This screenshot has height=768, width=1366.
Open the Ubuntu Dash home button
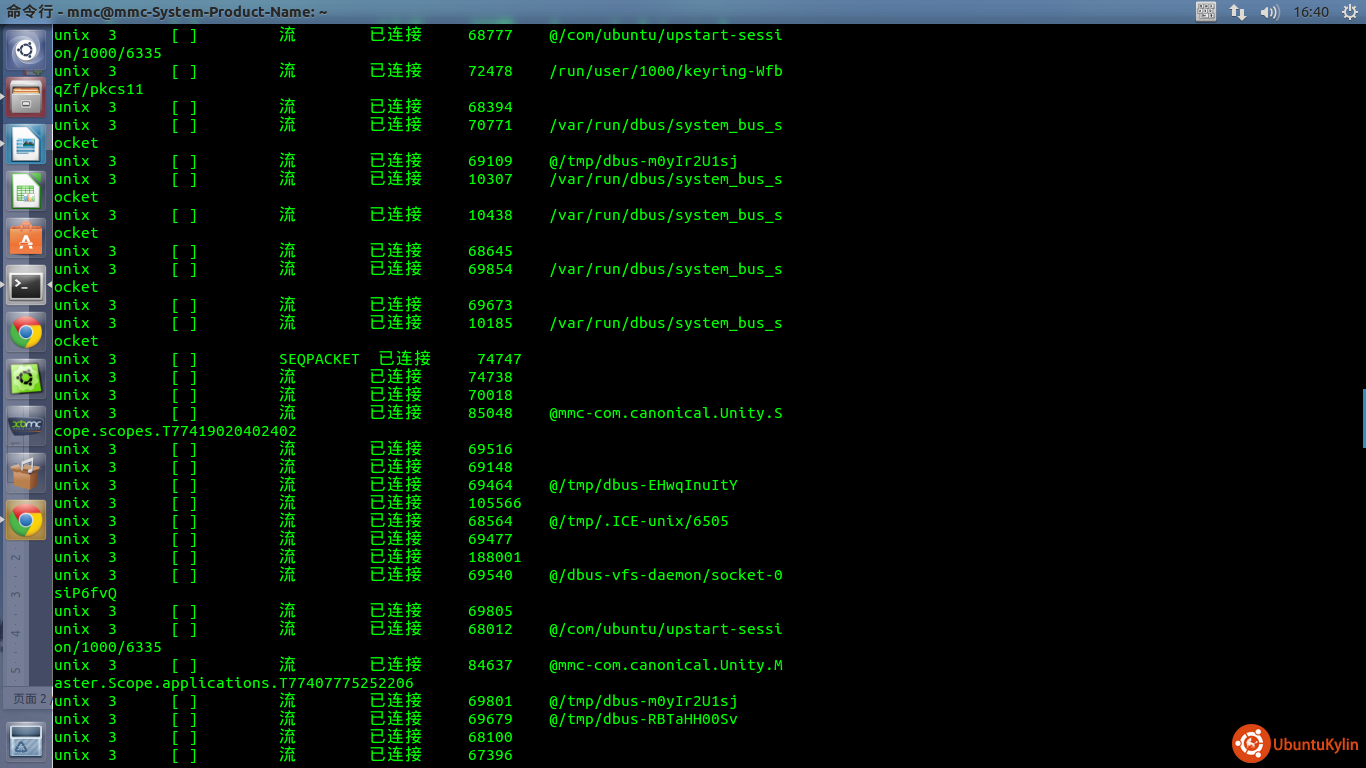coord(26,48)
